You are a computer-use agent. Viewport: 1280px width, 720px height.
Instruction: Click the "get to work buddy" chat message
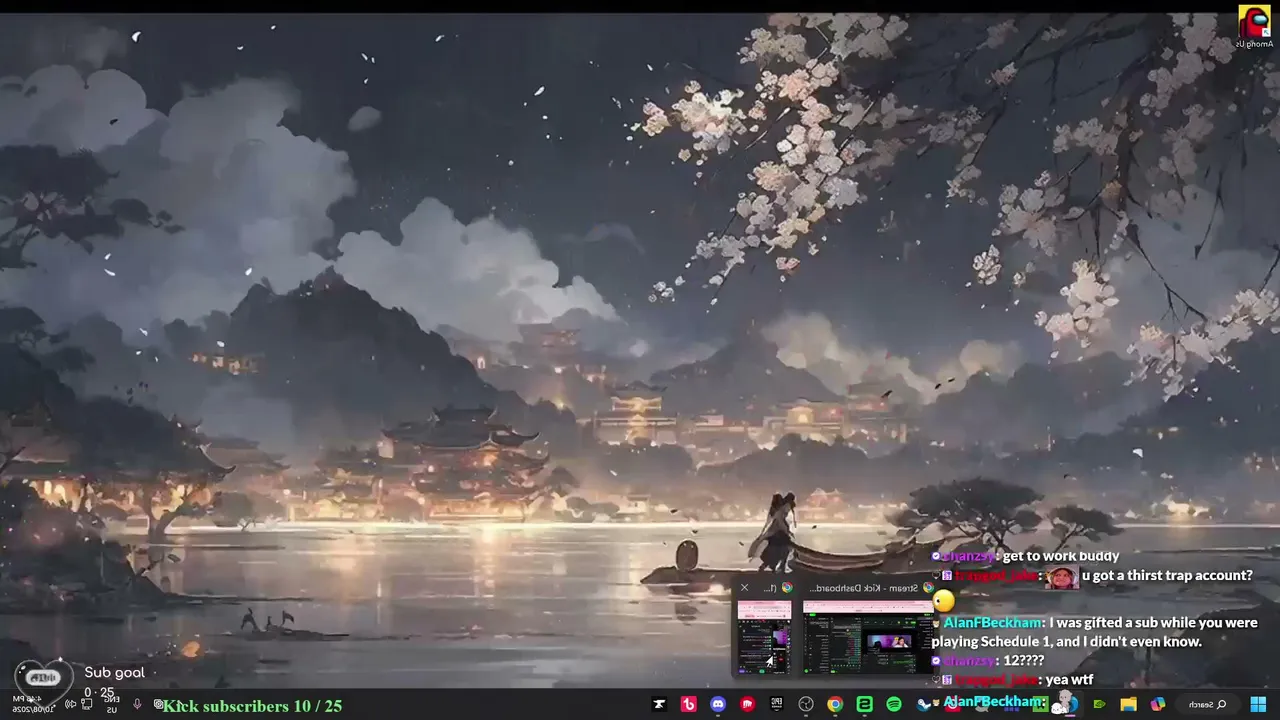coord(1061,556)
